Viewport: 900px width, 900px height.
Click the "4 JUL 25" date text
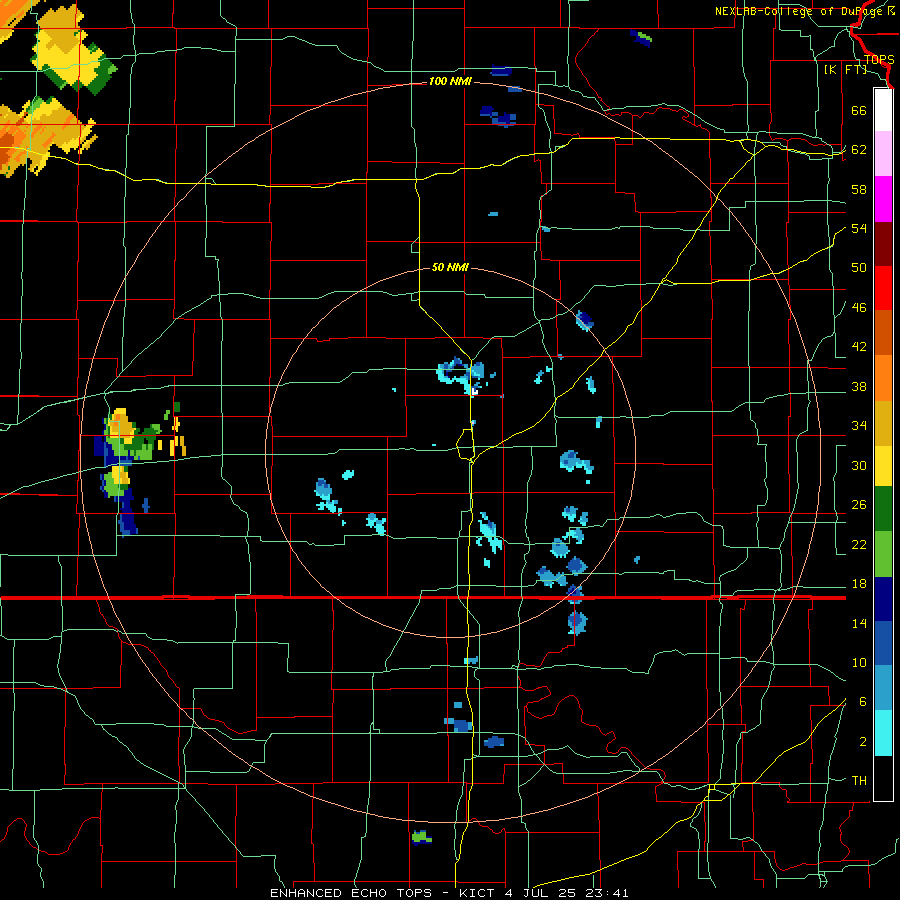point(542,893)
